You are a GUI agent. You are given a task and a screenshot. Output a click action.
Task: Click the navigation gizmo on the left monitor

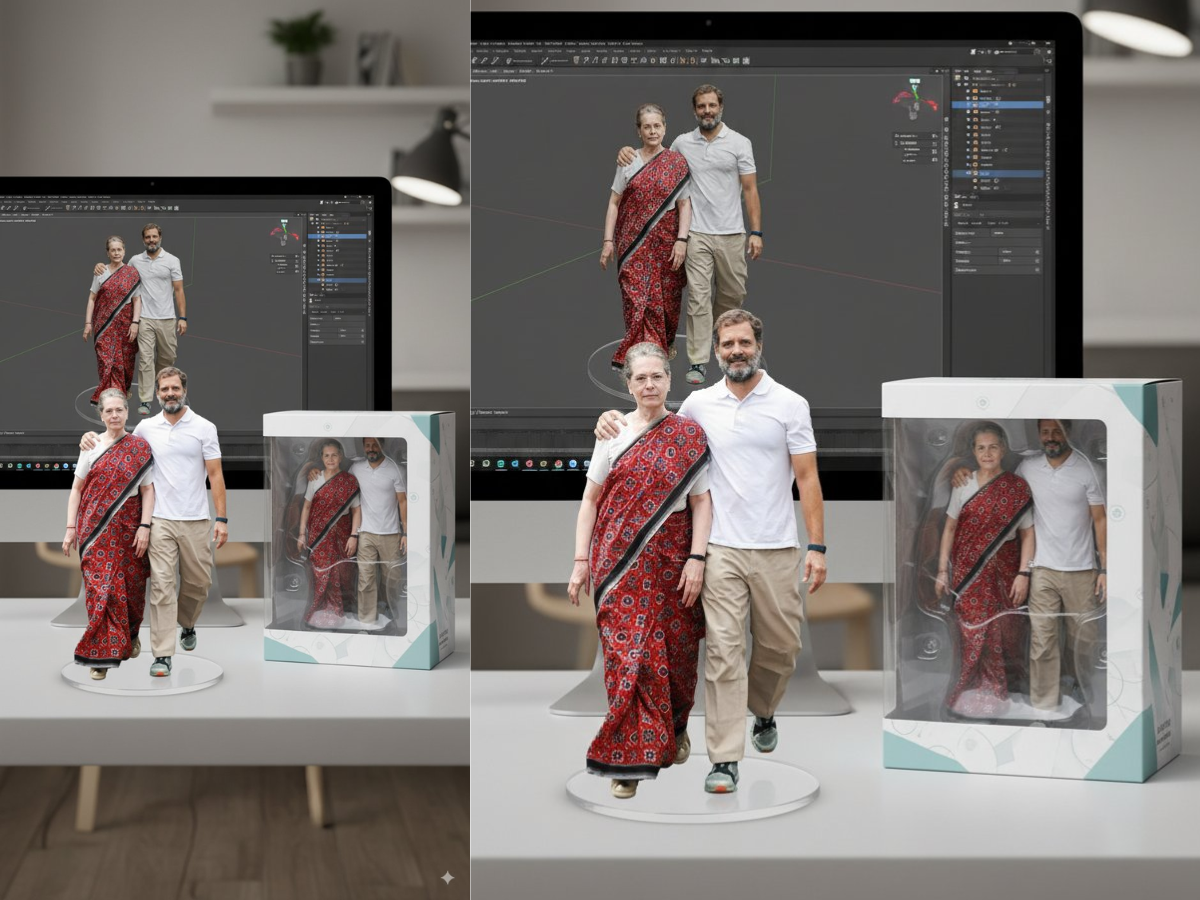pyautogui.click(x=284, y=233)
